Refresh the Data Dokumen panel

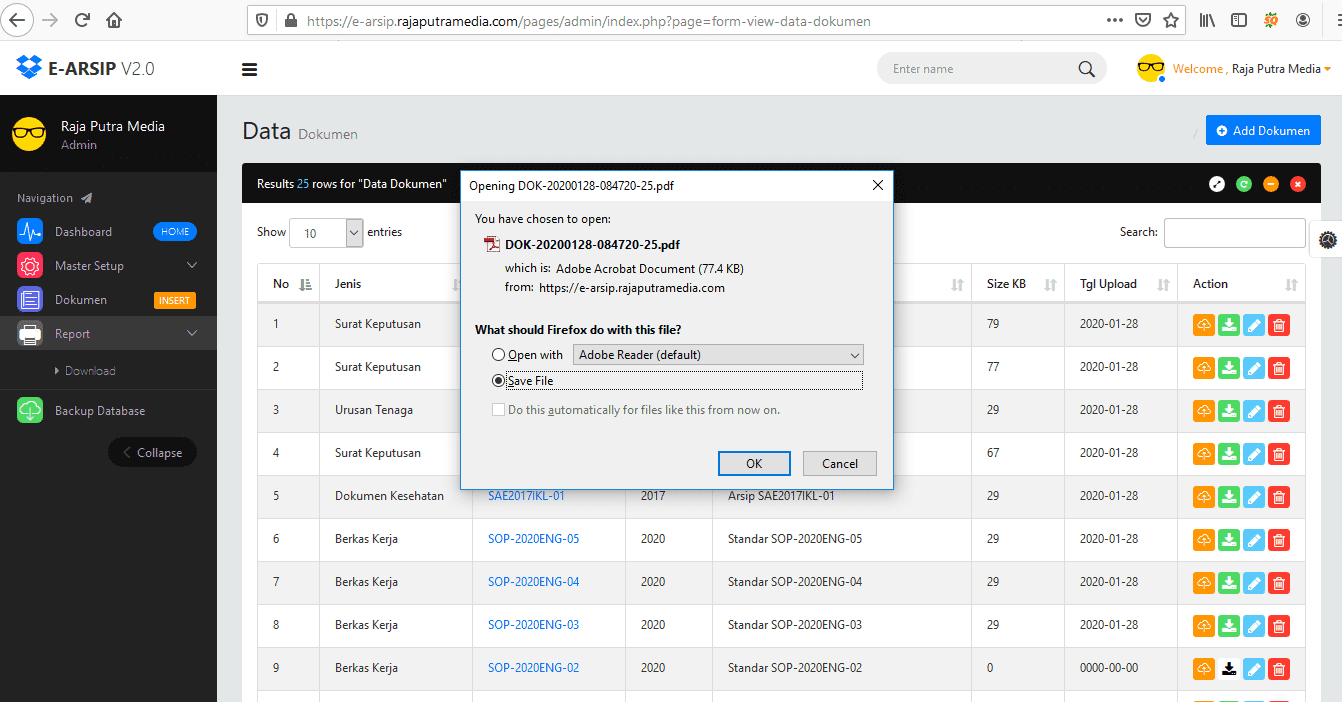pyautogui.click(x=1243, y=184)
